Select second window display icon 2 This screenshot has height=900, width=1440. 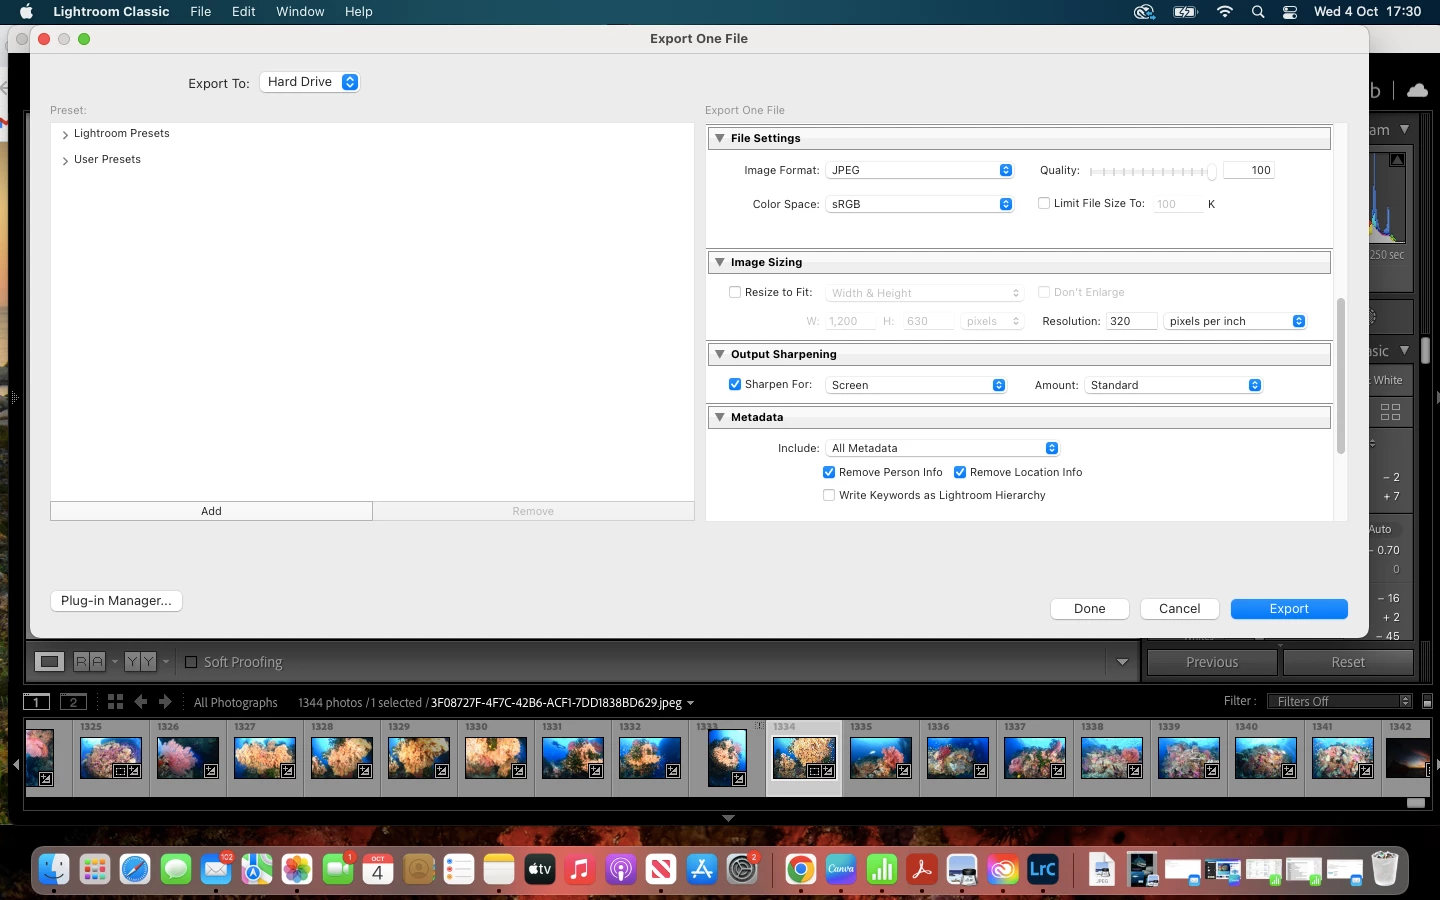click(74, 702)
